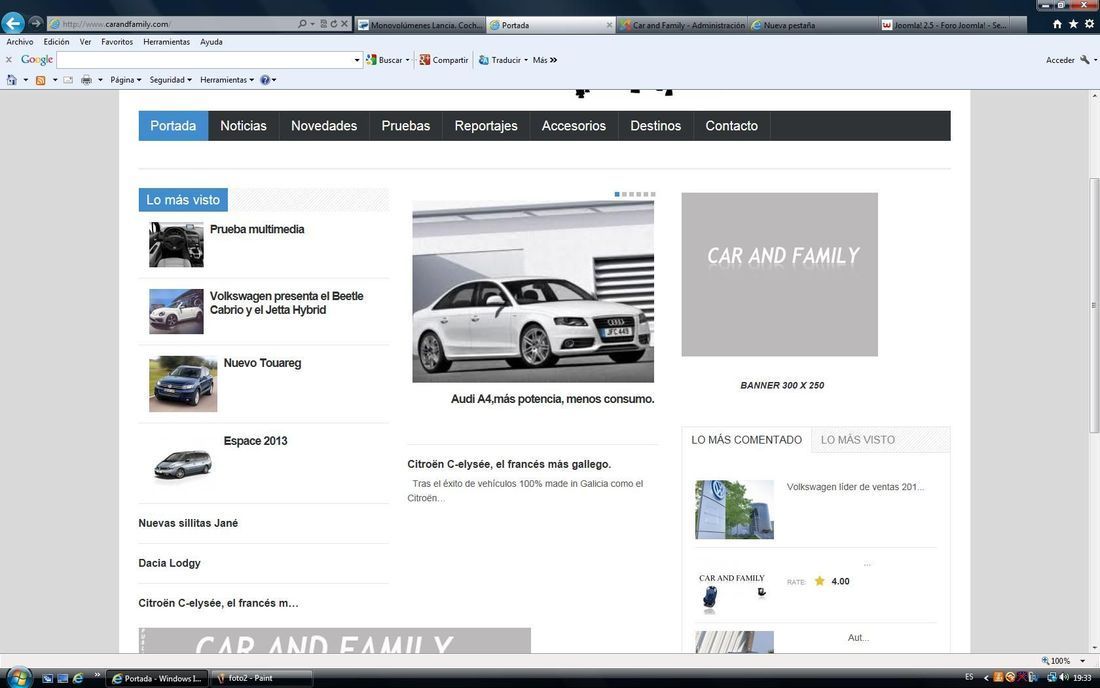
Task: Click the compatibility view icon in address bar
Action: click(323, 24)
